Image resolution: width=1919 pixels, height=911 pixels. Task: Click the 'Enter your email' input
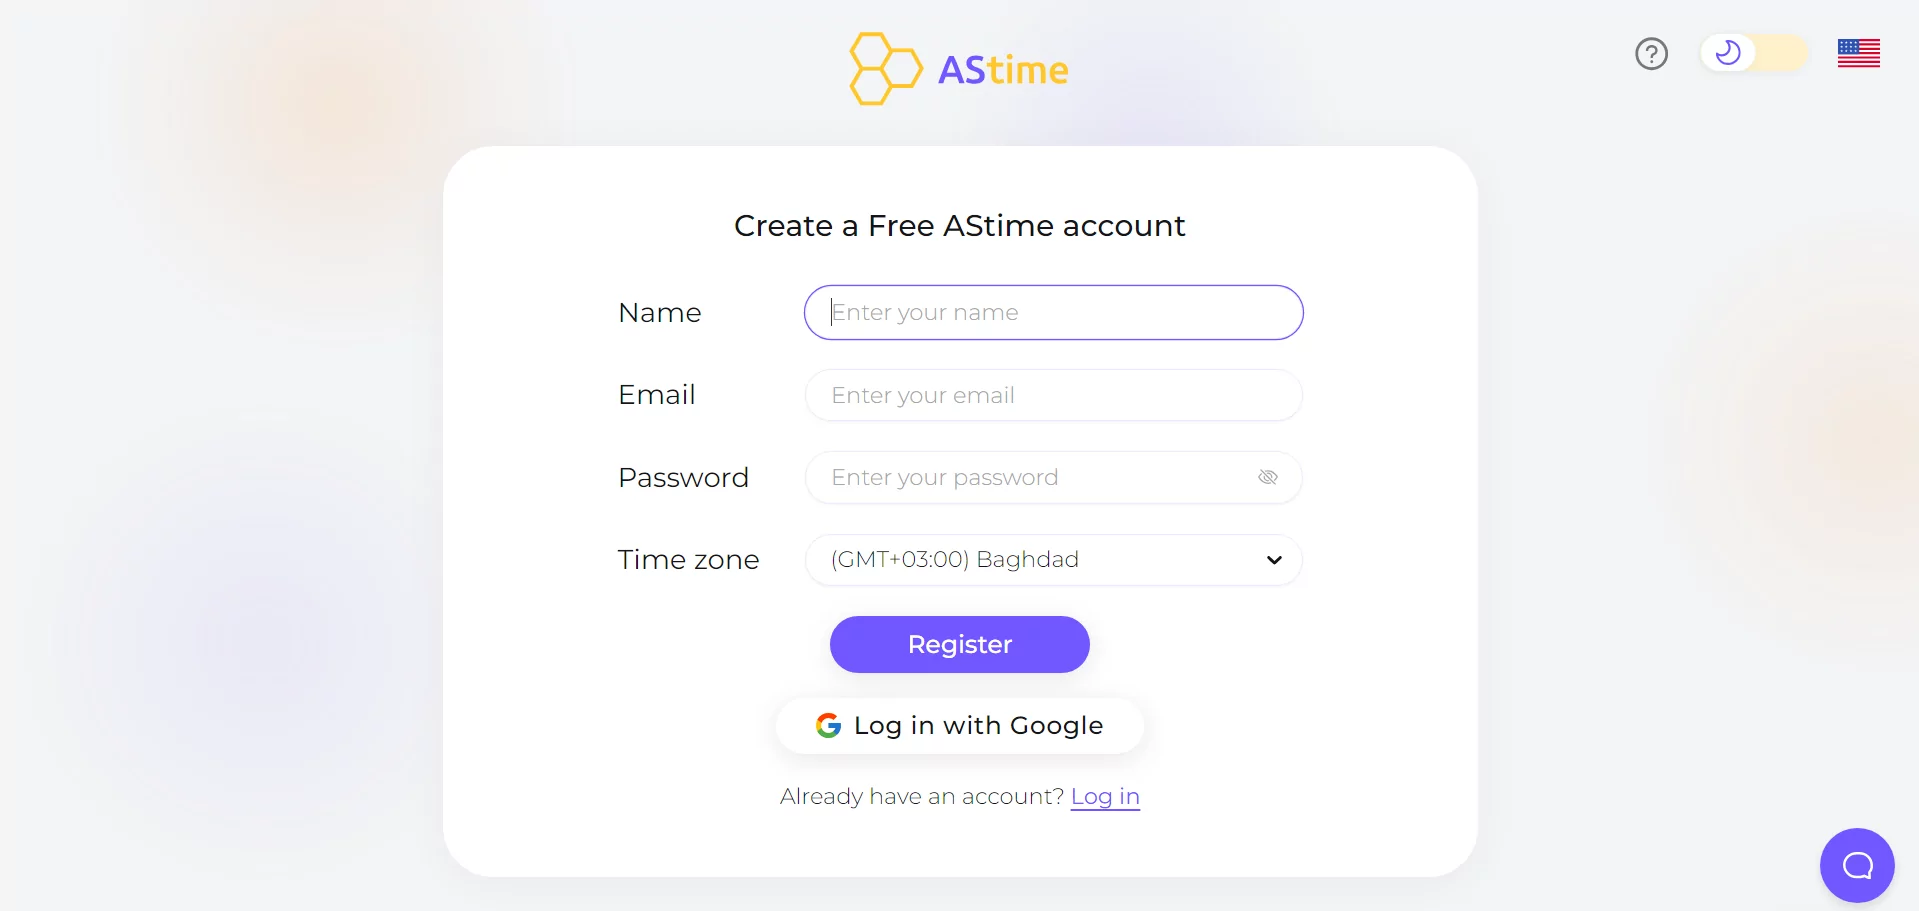click(x=1053, y=395)
